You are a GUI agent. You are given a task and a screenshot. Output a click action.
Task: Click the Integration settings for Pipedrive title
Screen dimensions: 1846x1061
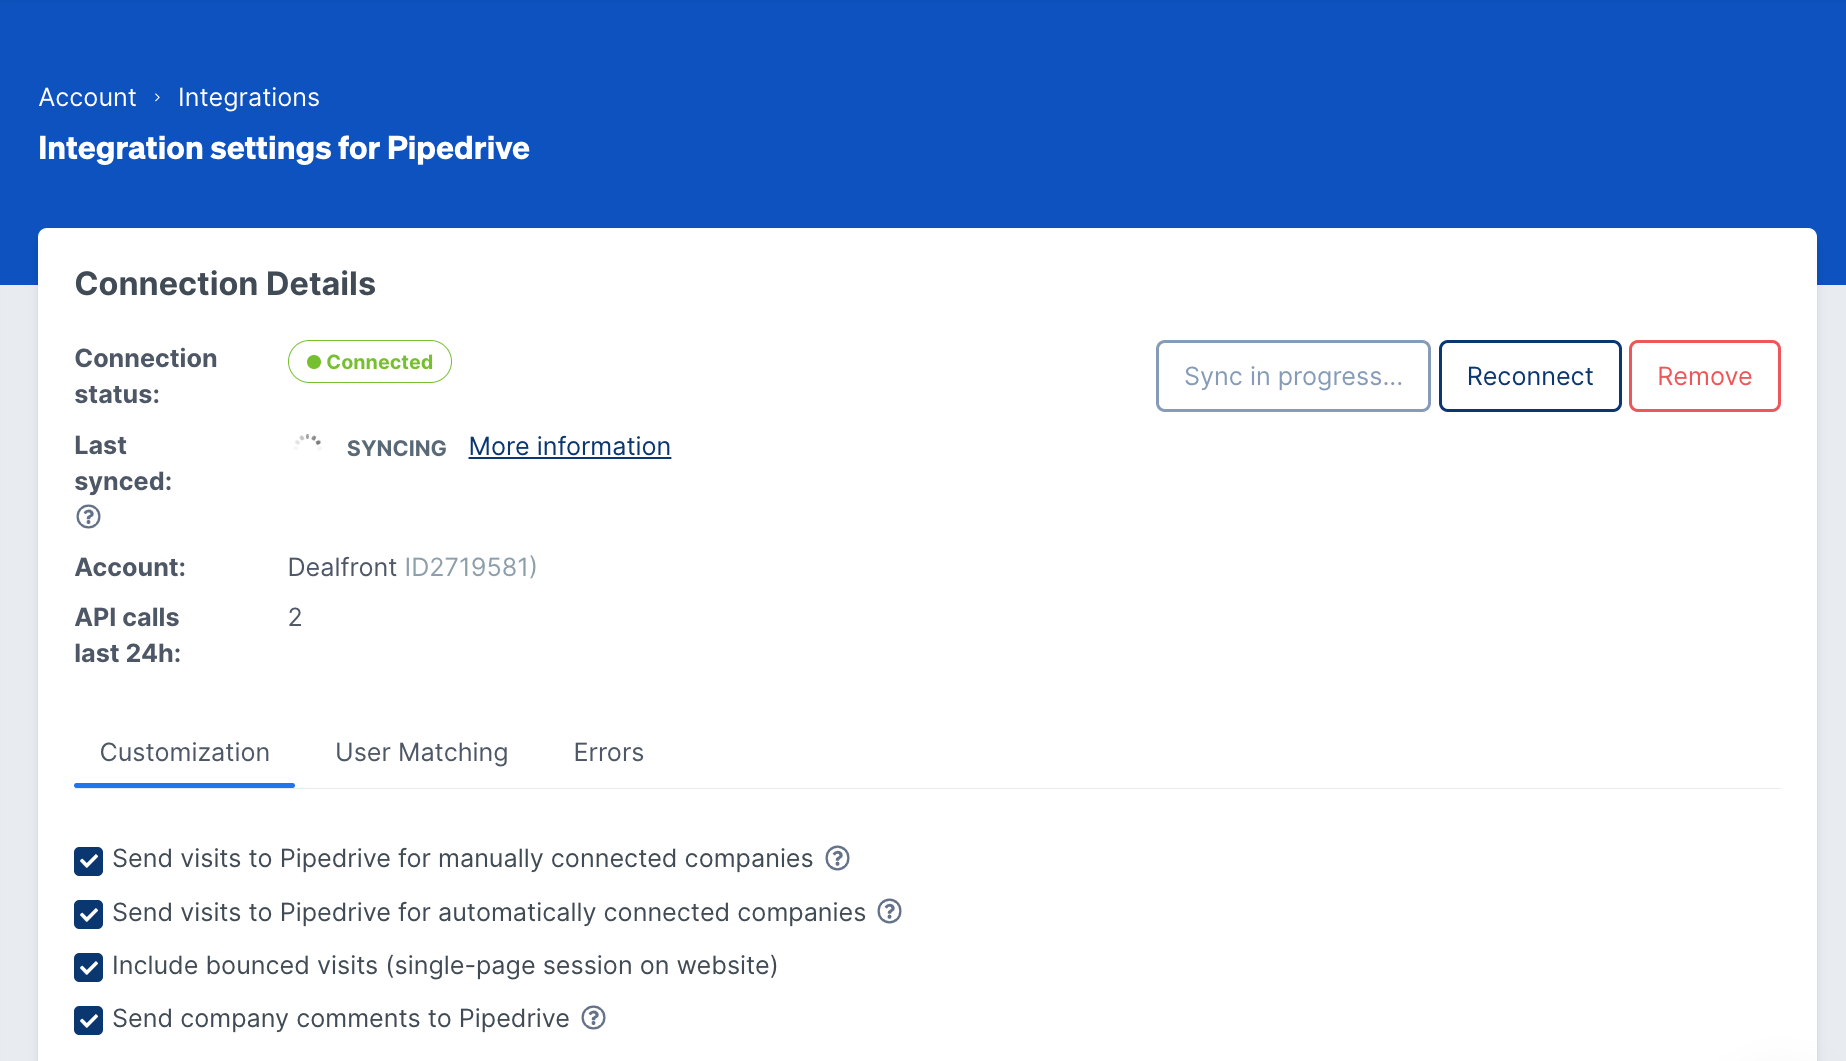point(284,148)
